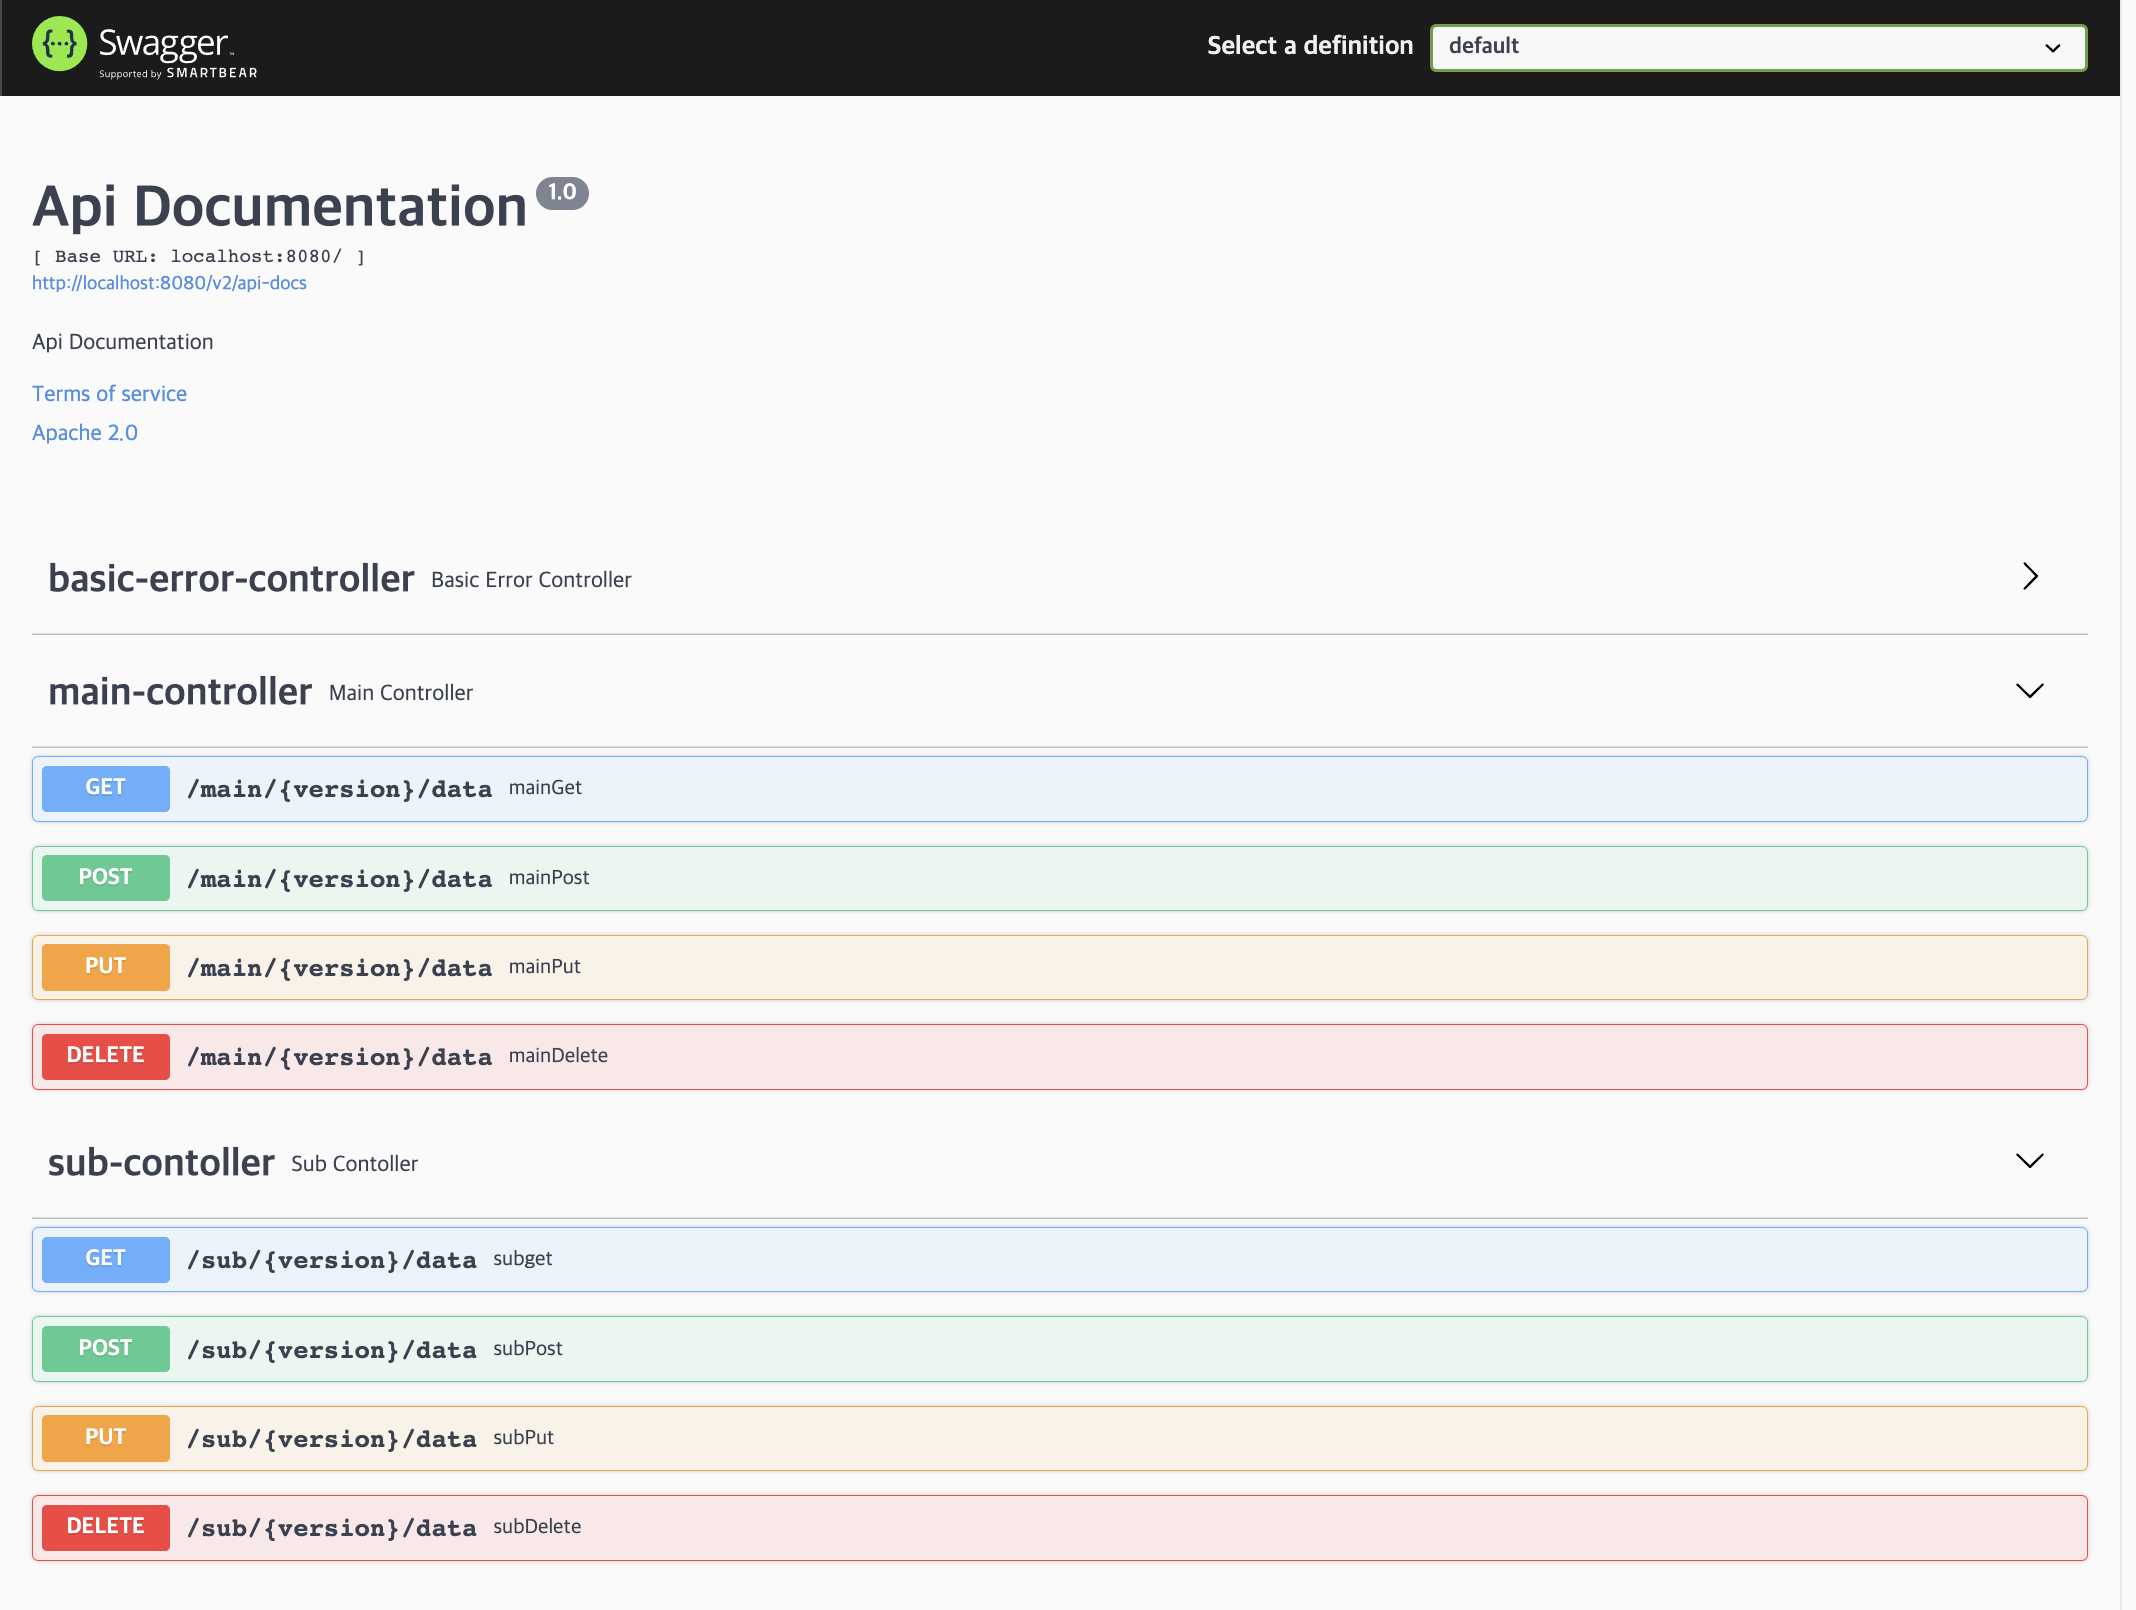Screen dimensions: 2136x1610
Task: Open the localhost api-docs link
Action: click(169, 283)
